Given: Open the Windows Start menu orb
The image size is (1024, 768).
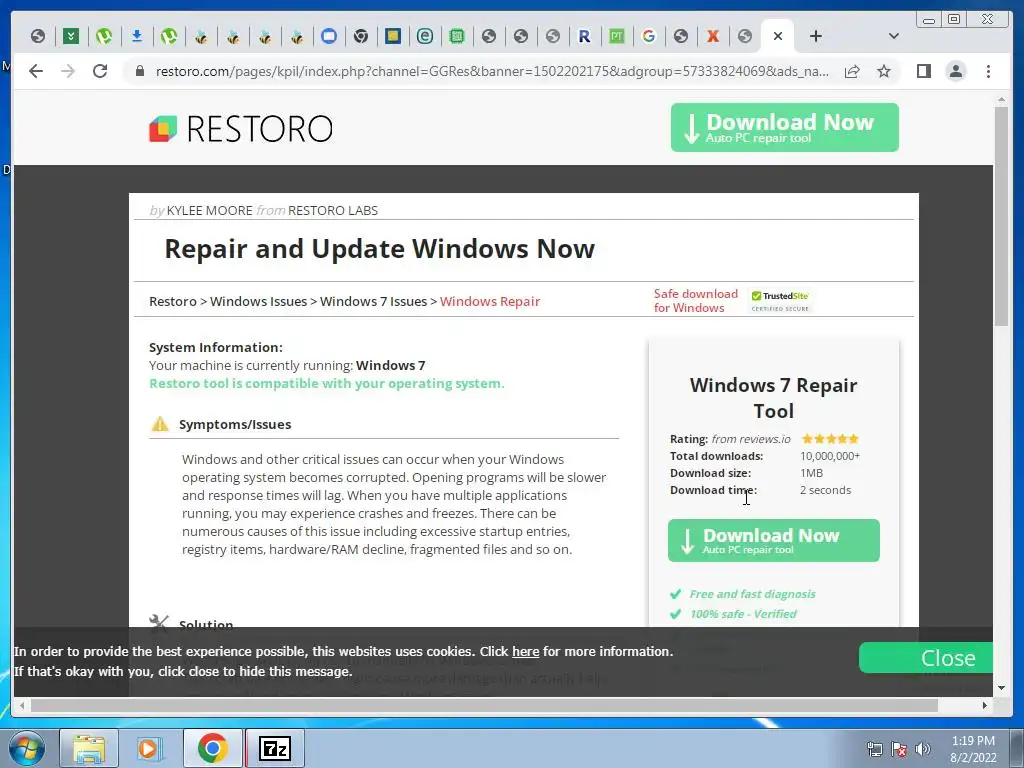Looking at the screenshot, I should click(26, 748).
